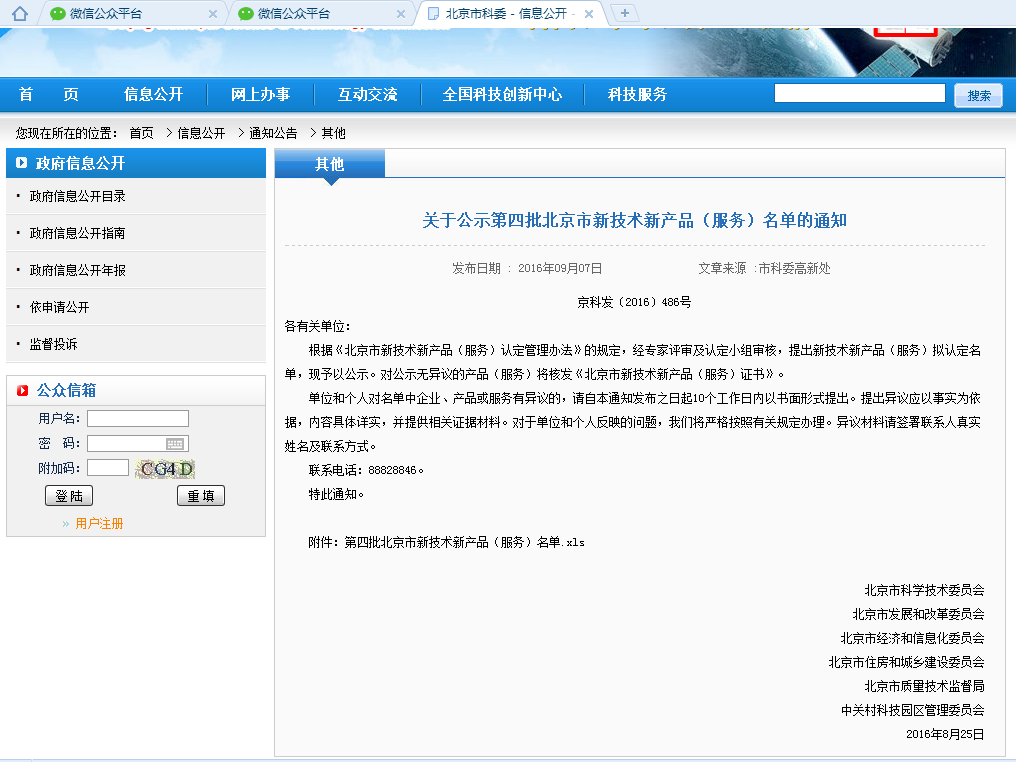Open the 首页 navigation menu item
The image size is (1016, 762).
46,93
